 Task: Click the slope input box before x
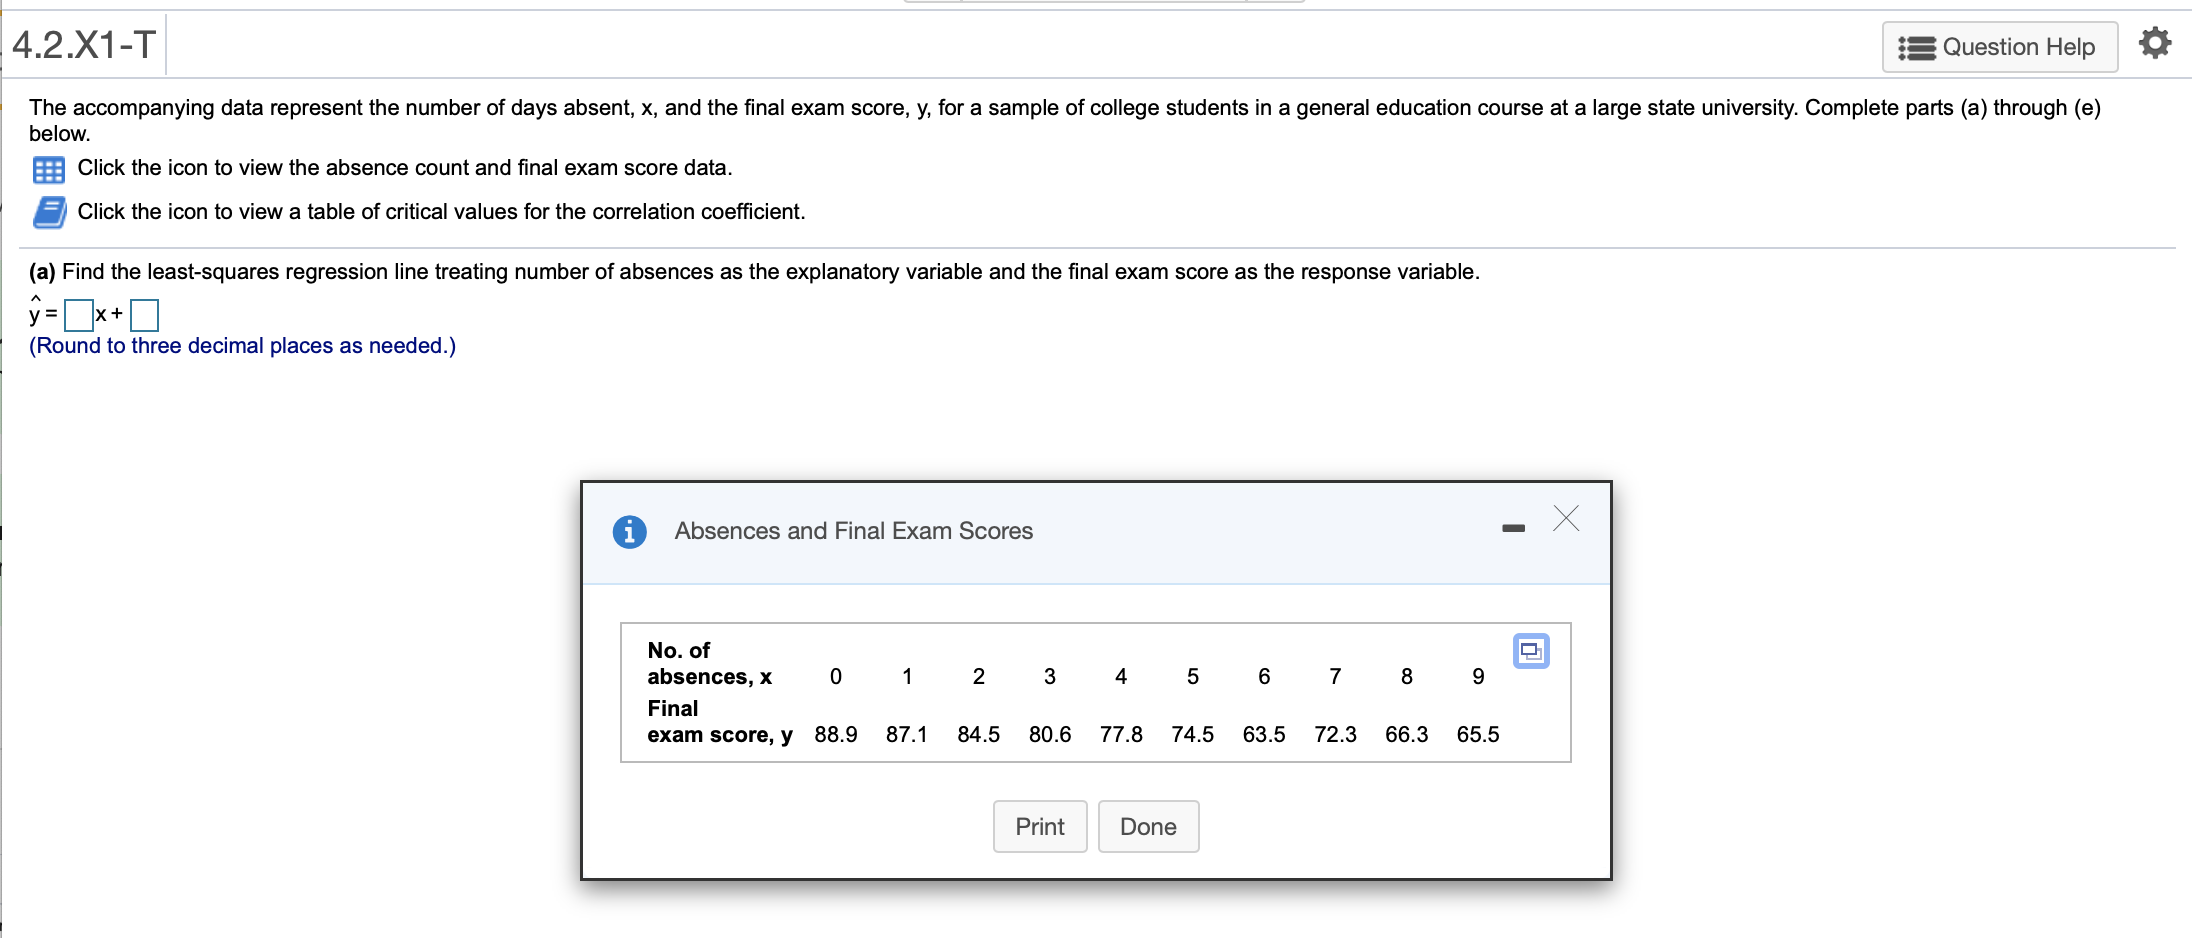pos(78,315)
